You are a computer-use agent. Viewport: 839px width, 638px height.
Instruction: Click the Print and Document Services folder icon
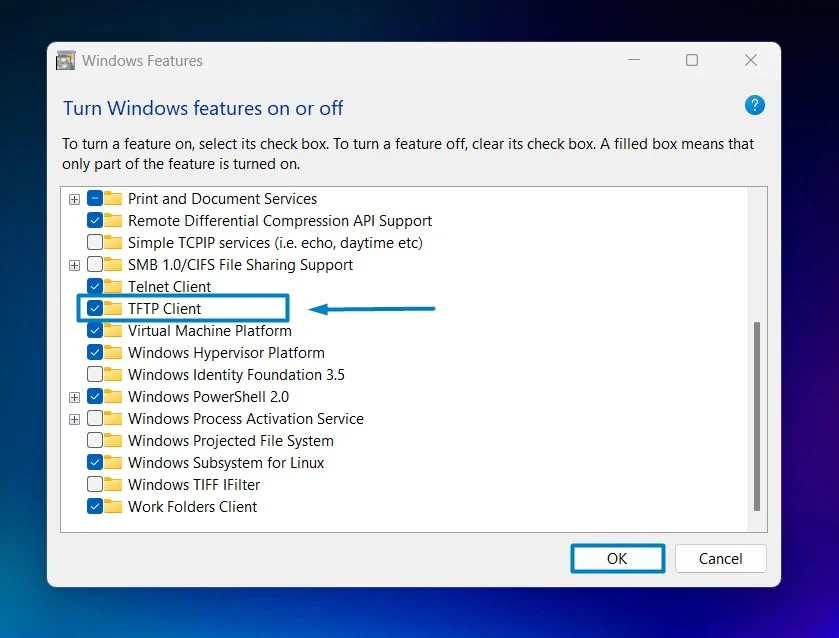tap(113, 199)
